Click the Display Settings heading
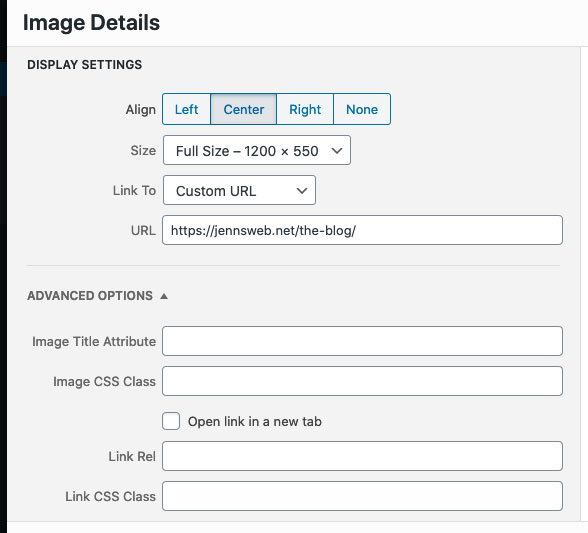 (85, 65)
